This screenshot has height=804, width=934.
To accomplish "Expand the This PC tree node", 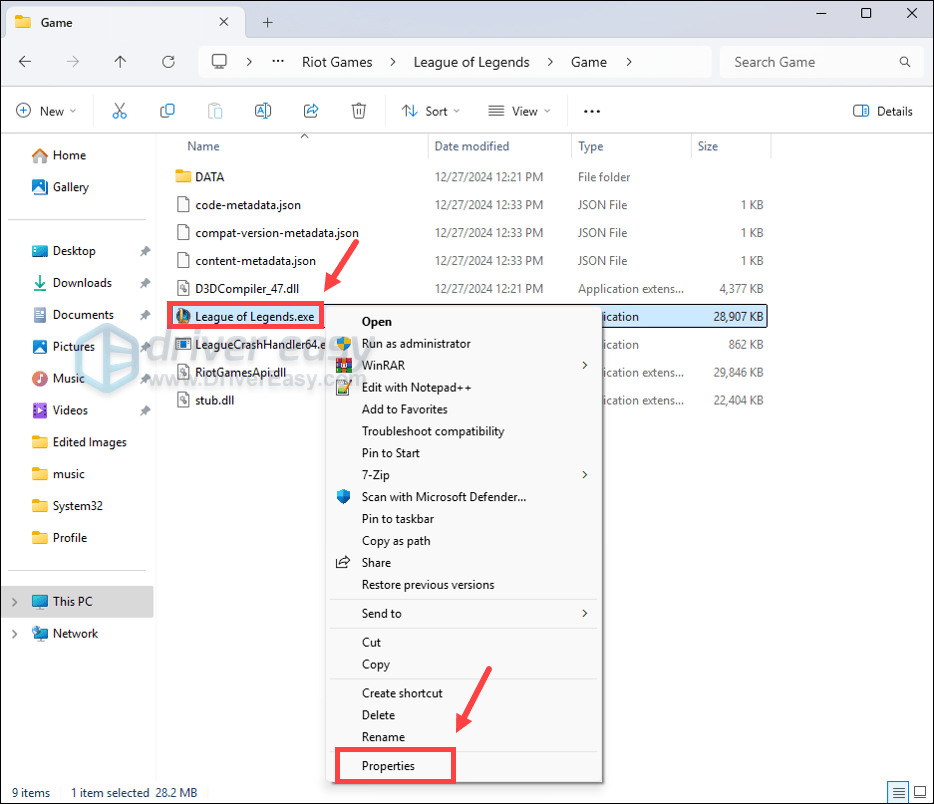I will (x=14, y=602).
